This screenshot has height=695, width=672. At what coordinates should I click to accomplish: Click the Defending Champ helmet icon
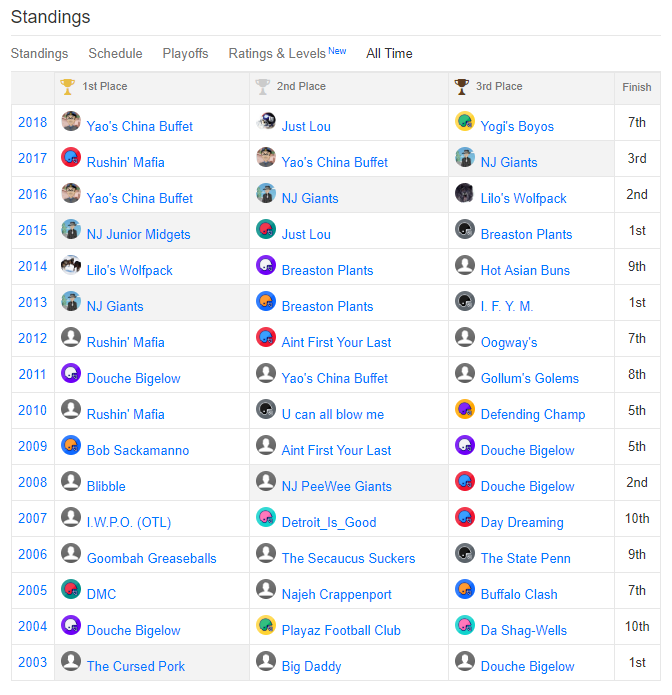pos(465,409)
